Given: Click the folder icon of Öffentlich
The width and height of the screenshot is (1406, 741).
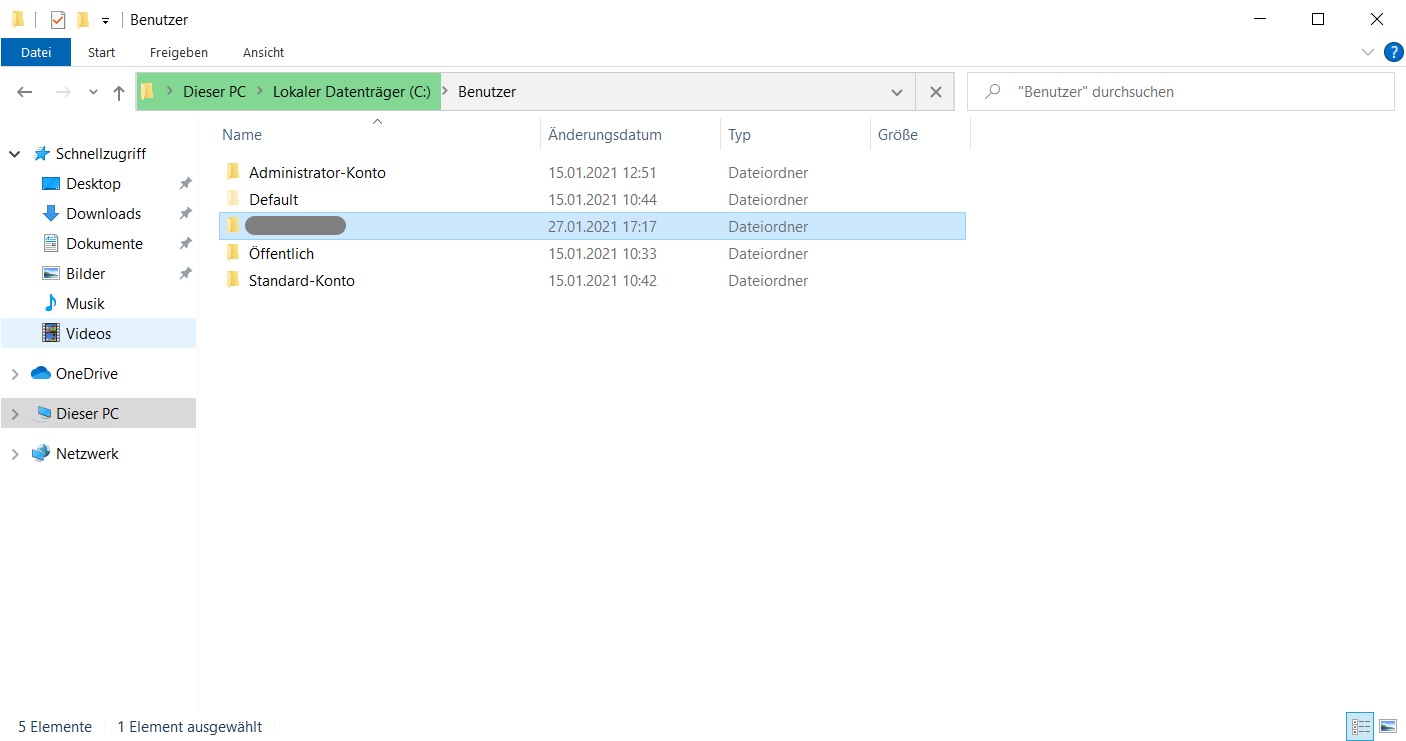Looking at the screenshot, I should [233, 253].
